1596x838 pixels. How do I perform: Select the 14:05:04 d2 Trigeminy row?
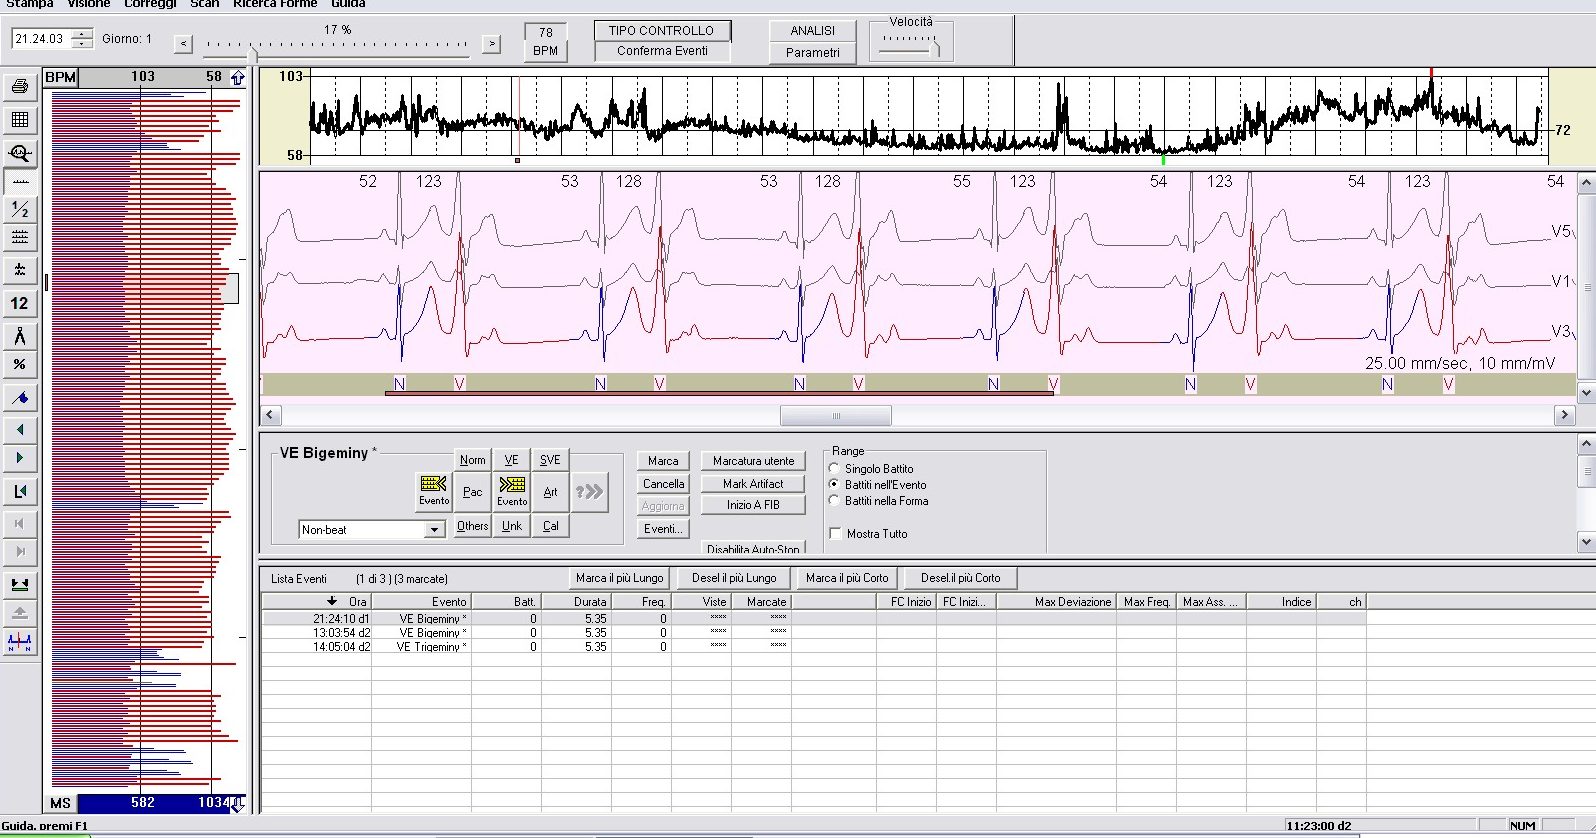(814, 647)
